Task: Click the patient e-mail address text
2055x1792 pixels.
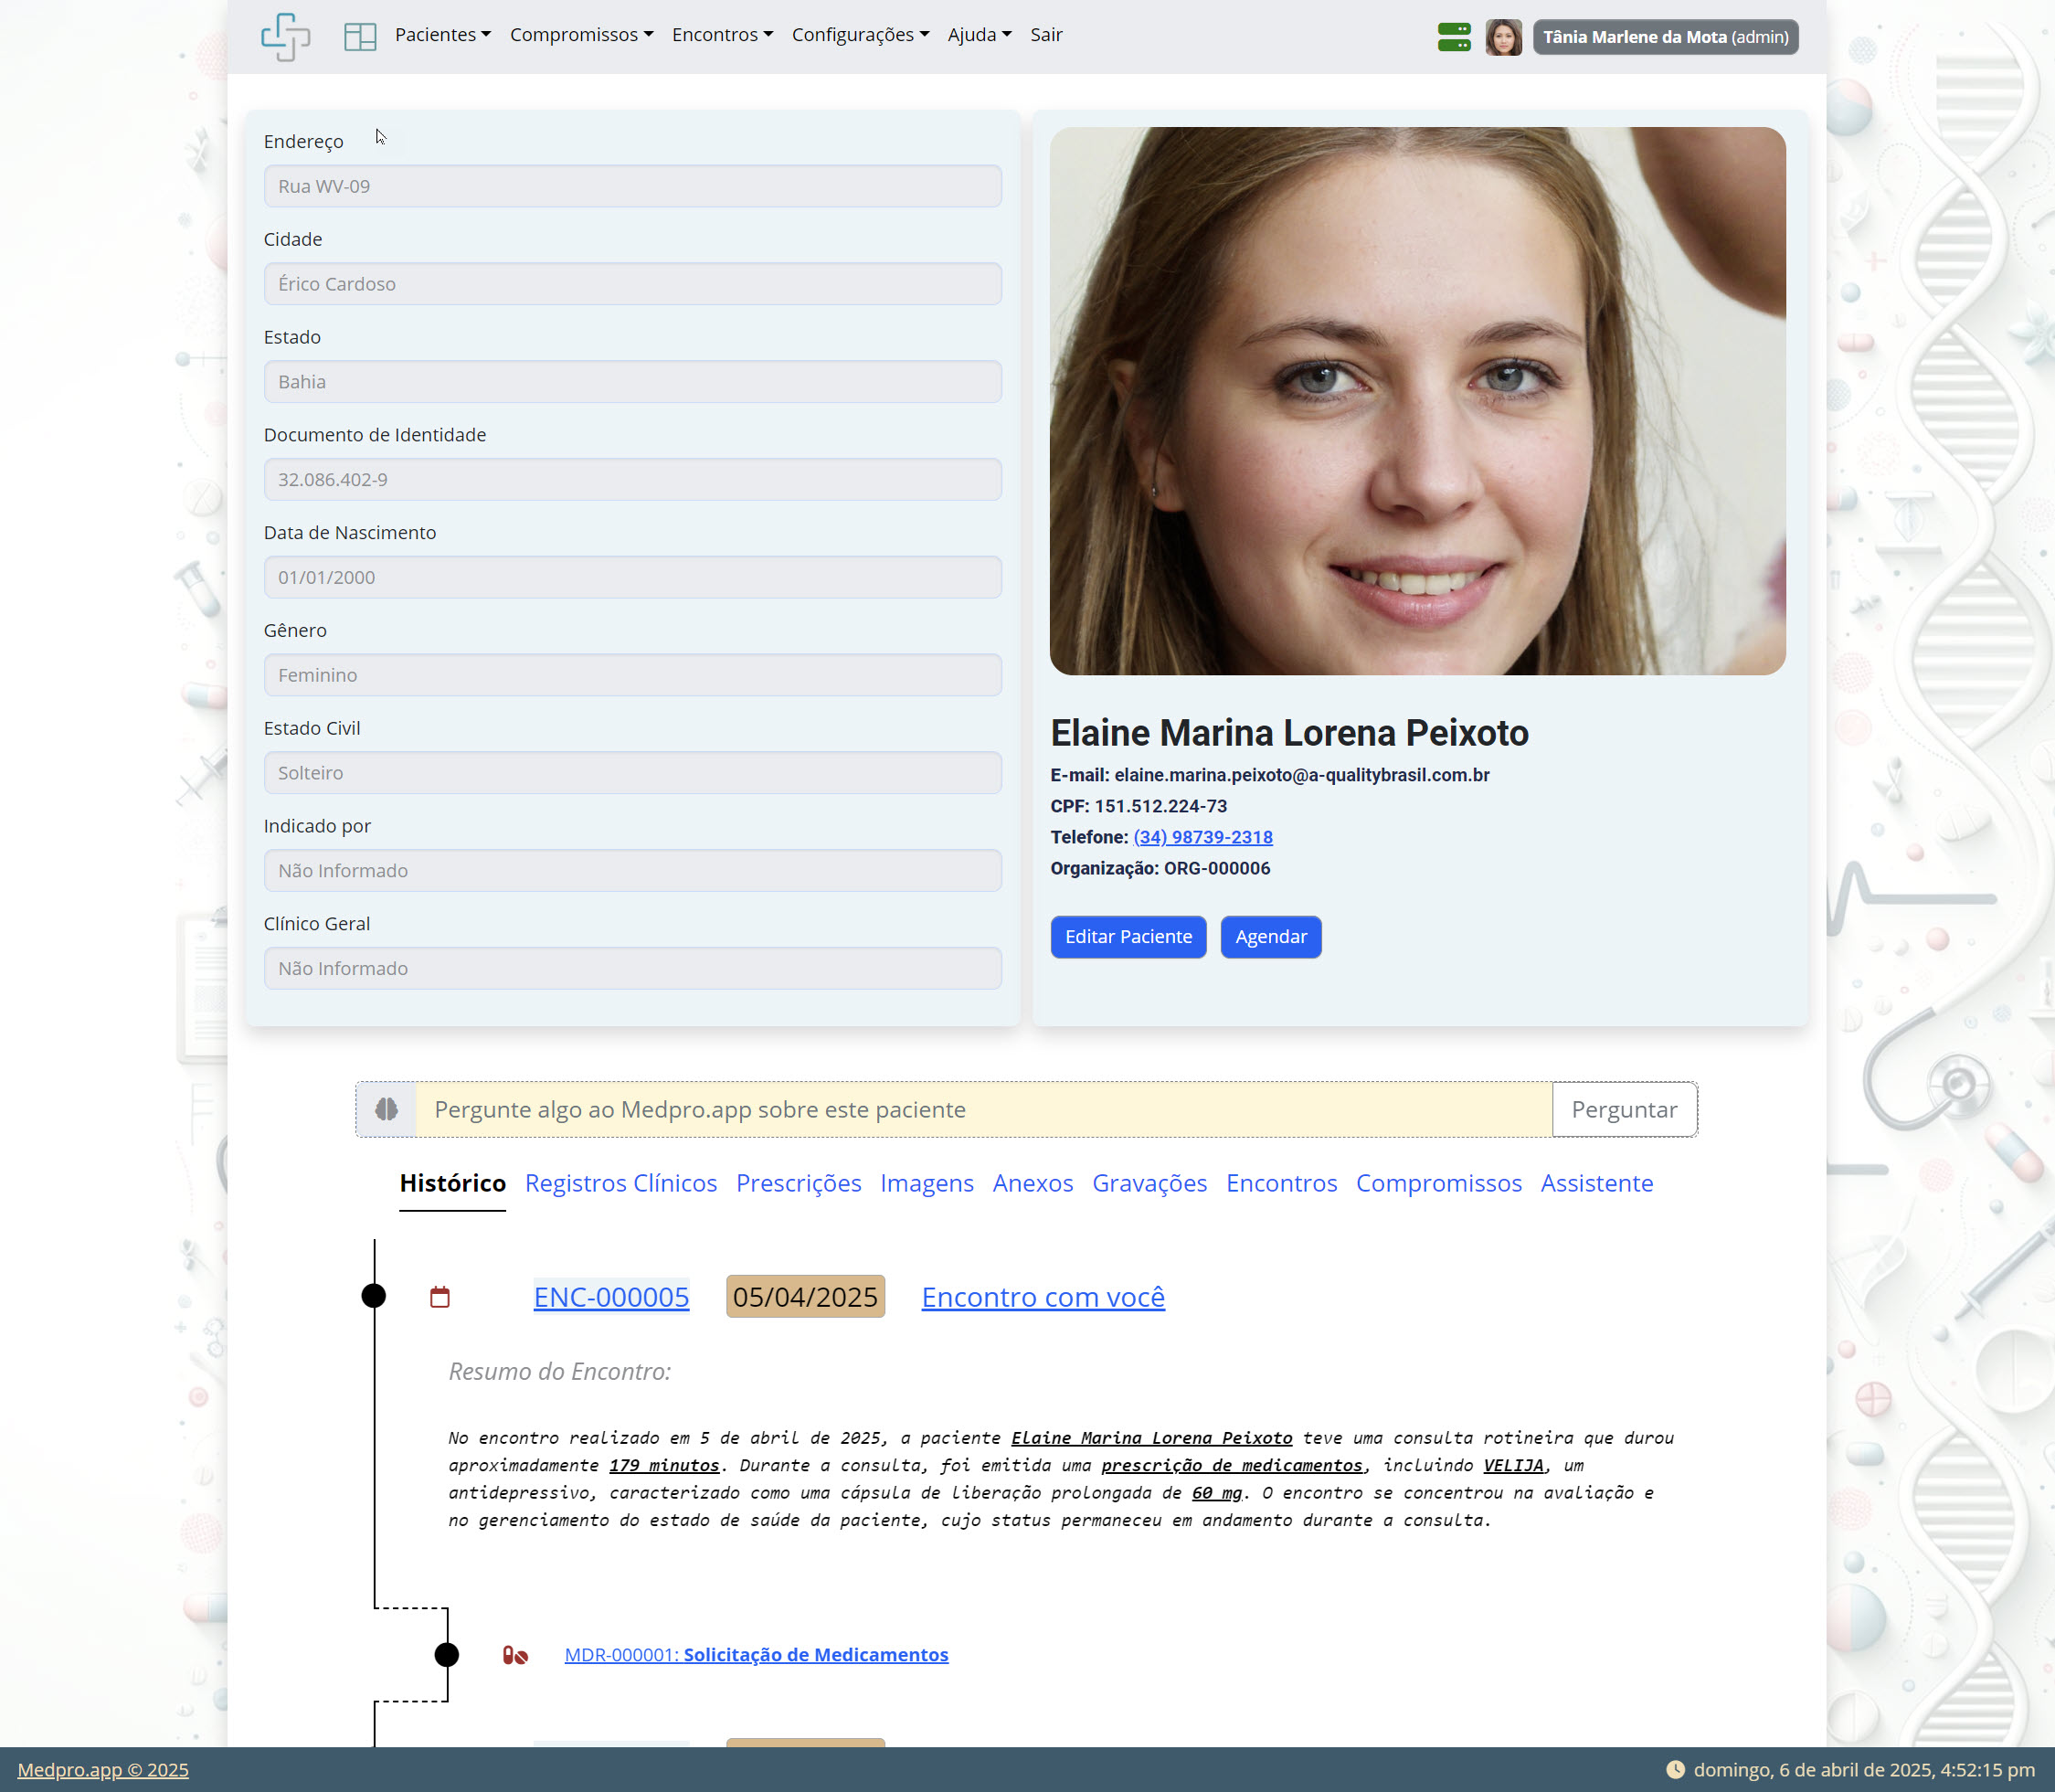Action: (x=1301, y=775)
